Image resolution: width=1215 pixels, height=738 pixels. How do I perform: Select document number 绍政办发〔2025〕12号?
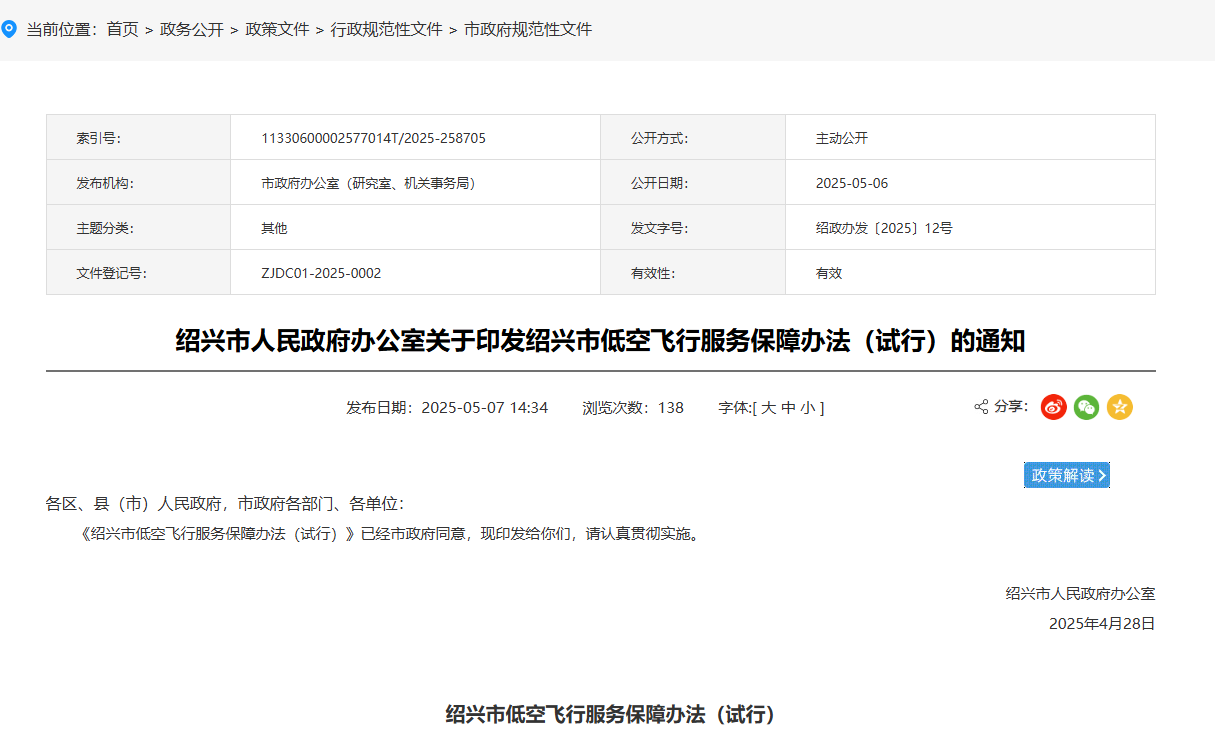[884, 228]
